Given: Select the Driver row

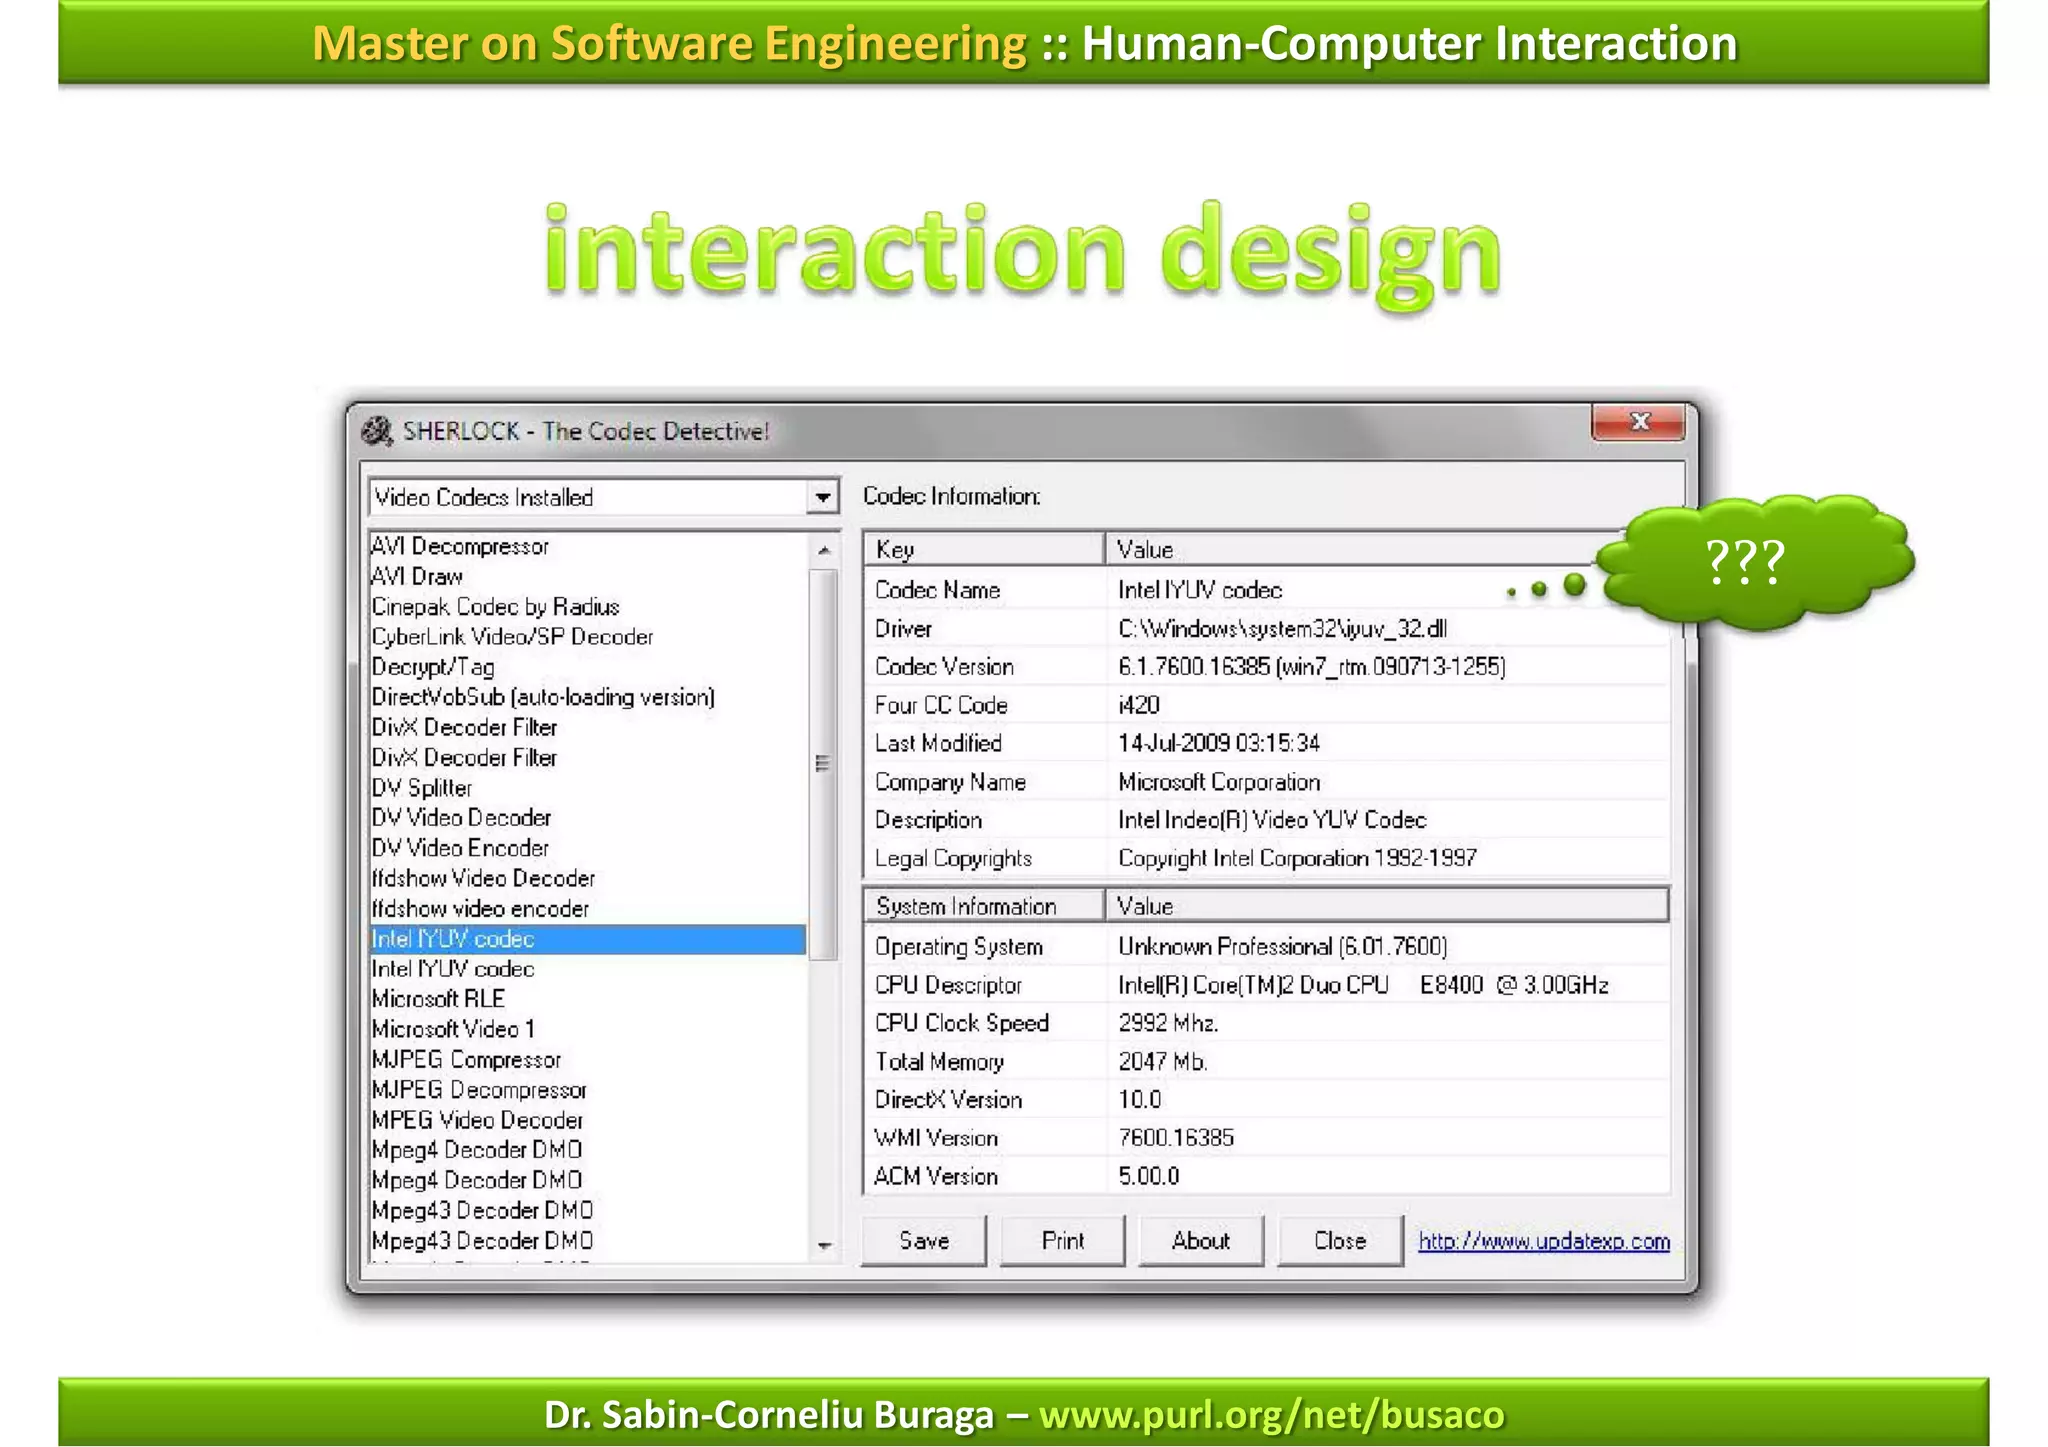Looking at the screenshot, I should [x=1267, y=629].
